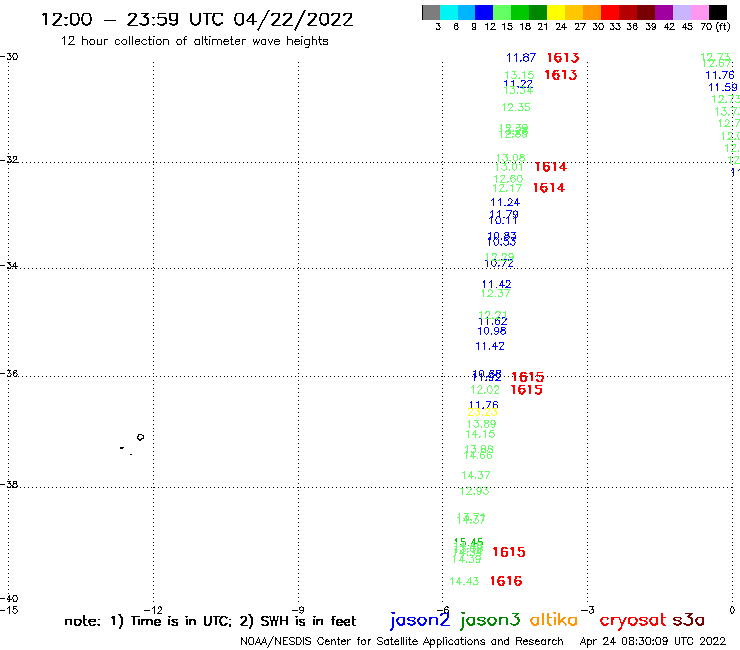Click the small round island outline
Screen dimensions: 740x650
click(x=140, y=437)
